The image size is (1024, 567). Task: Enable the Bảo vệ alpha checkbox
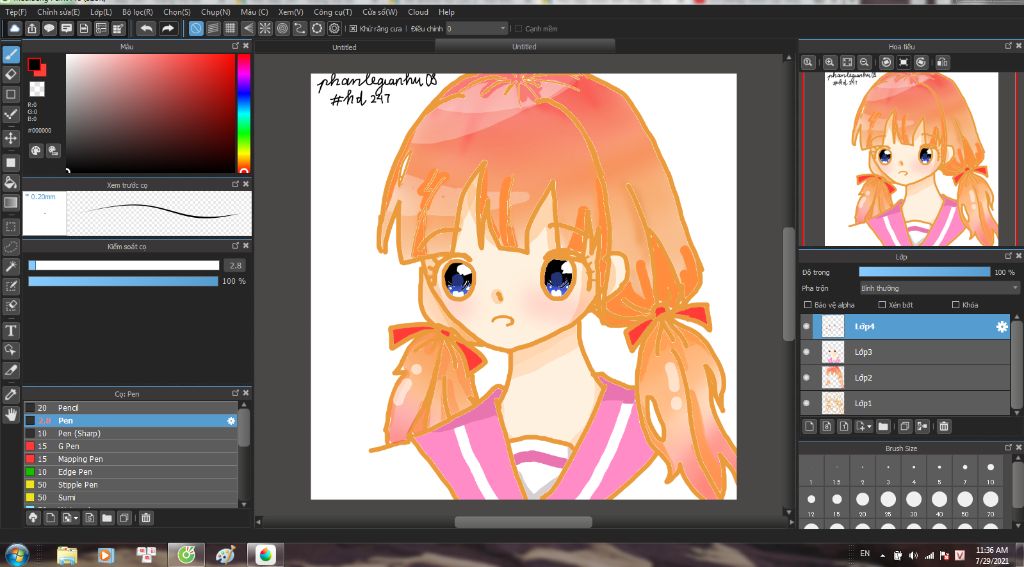(807, 305)
